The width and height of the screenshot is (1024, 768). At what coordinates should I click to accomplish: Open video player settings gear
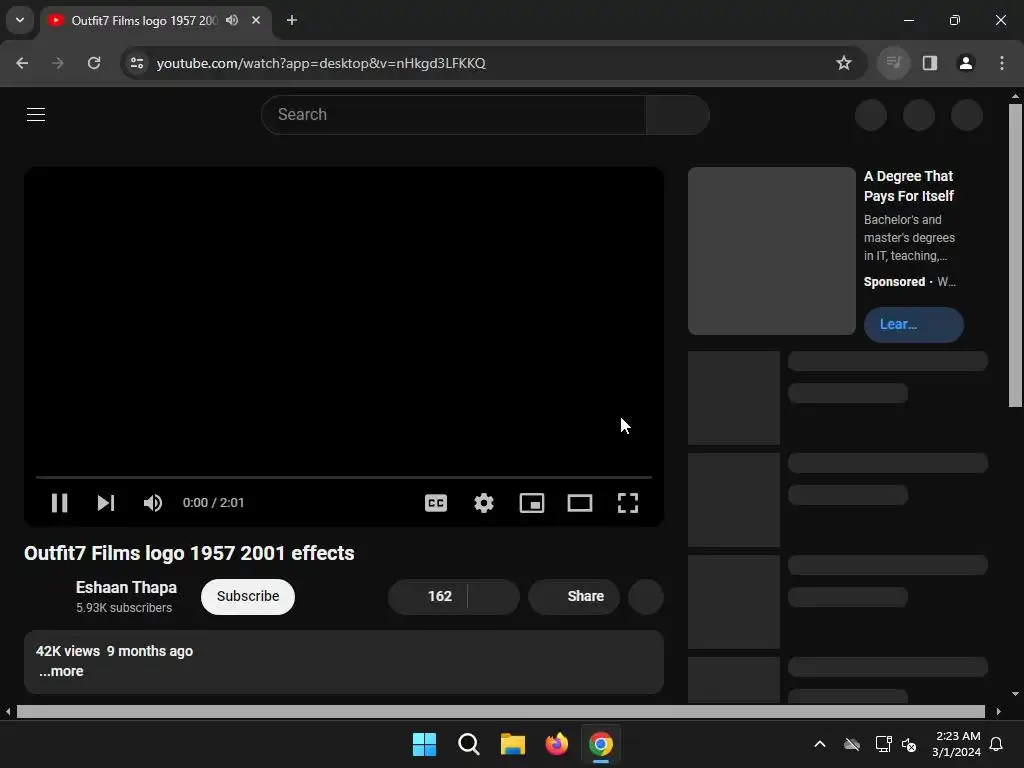point(484,503)
